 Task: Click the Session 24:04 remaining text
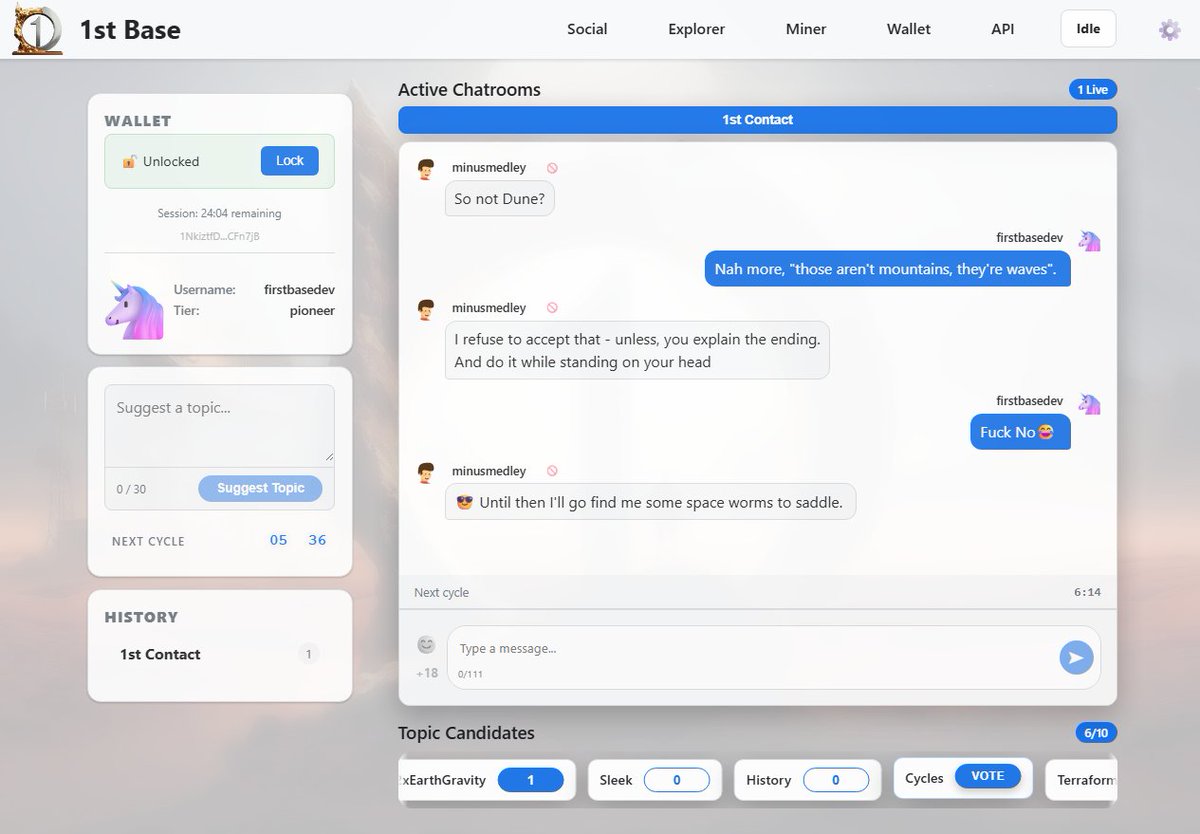pos(219,213)
